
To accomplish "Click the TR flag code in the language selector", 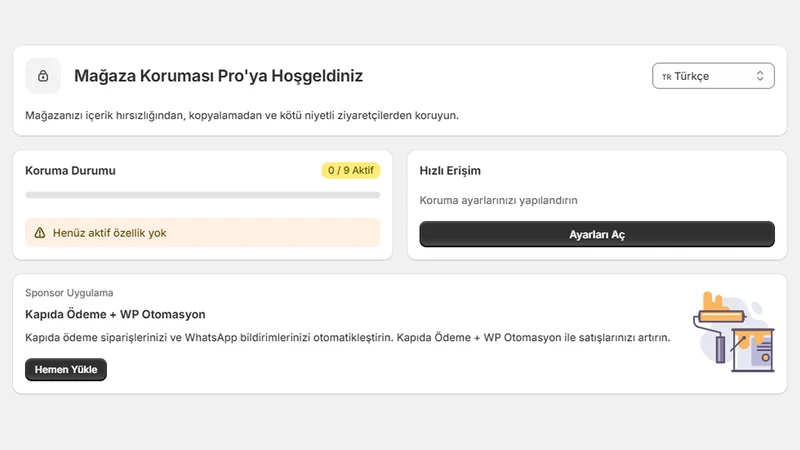I will (666, 77).
